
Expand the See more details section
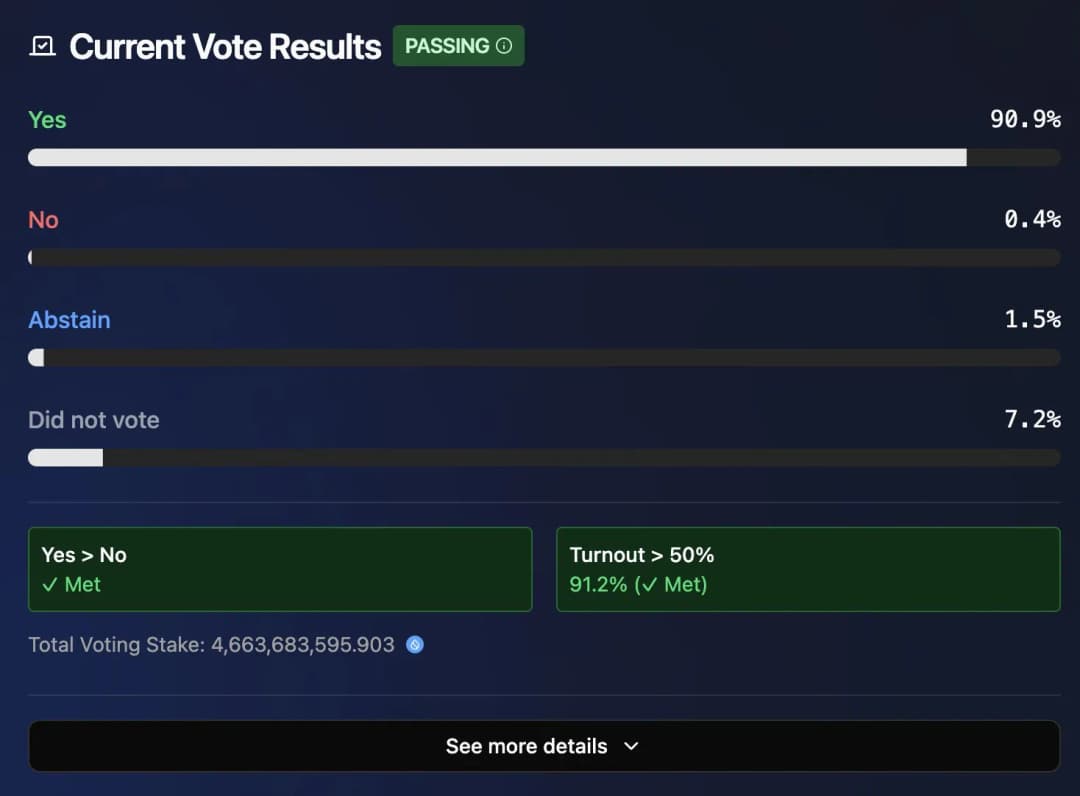(544, 746)
